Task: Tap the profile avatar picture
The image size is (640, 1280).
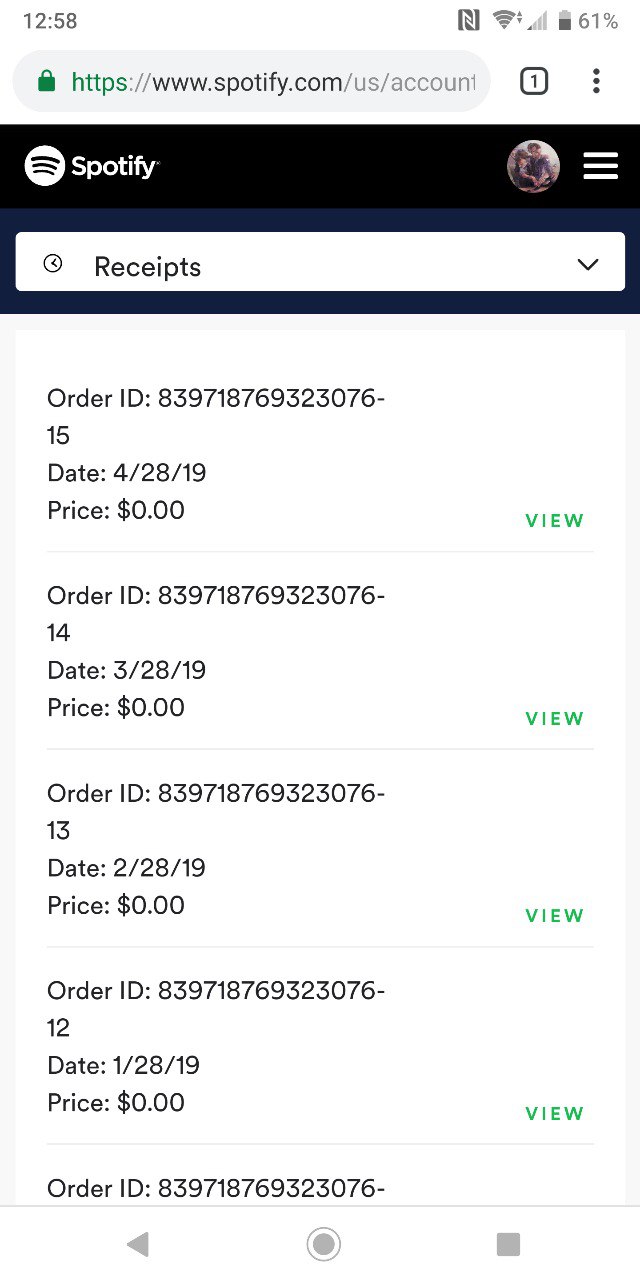Action: click(533, 166)
